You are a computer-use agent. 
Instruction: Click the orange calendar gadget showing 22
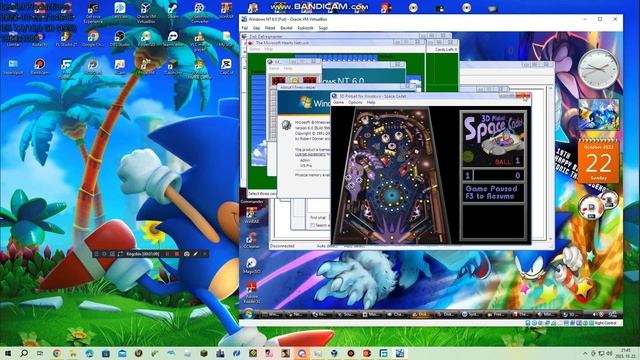[598, 162]
